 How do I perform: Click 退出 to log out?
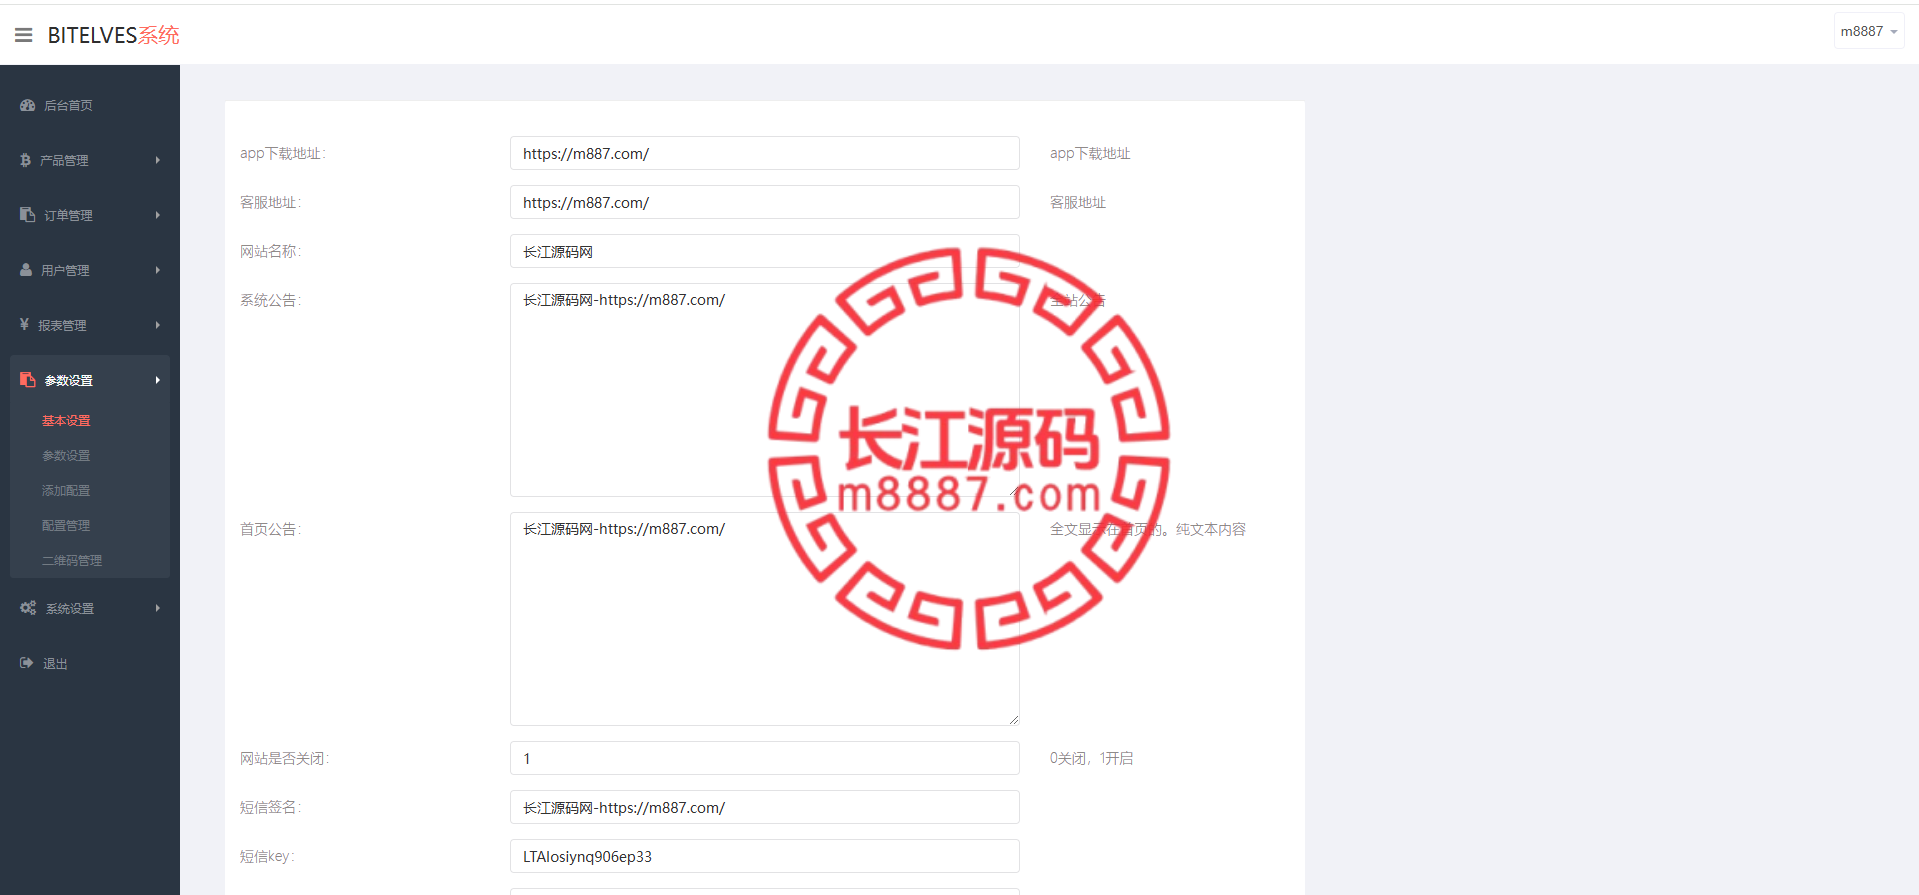tap(55, 664)
